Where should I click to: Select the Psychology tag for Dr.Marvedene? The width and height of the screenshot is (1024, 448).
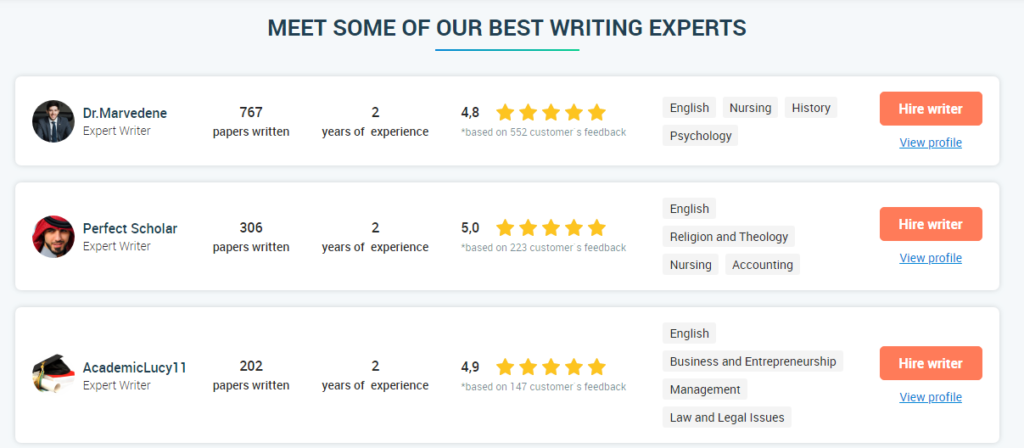click(700, 136)
